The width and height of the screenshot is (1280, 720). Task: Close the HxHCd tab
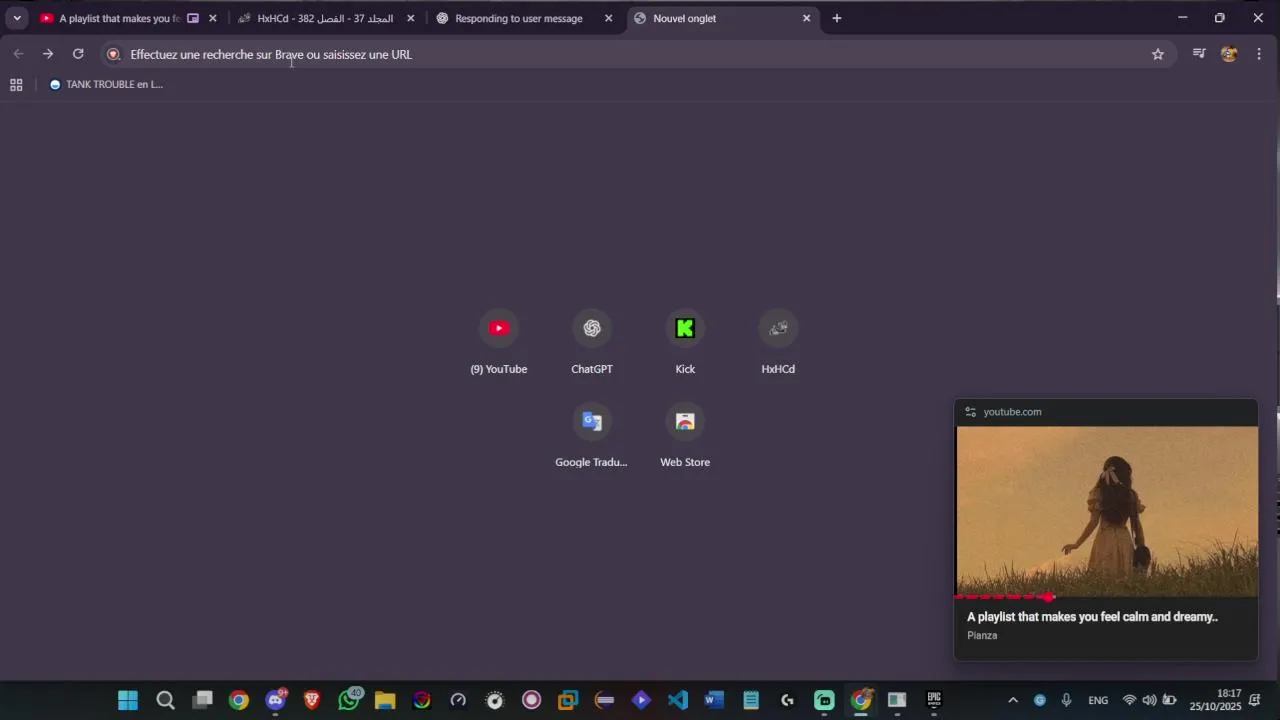point(410,18)
